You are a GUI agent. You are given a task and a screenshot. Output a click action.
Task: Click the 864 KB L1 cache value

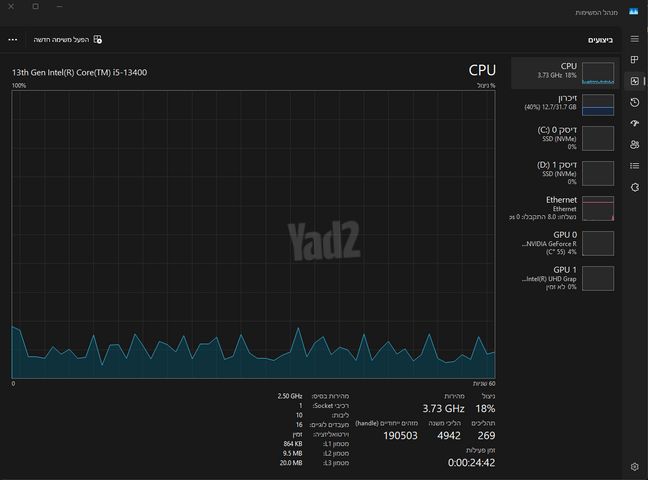tap(293, 444)
